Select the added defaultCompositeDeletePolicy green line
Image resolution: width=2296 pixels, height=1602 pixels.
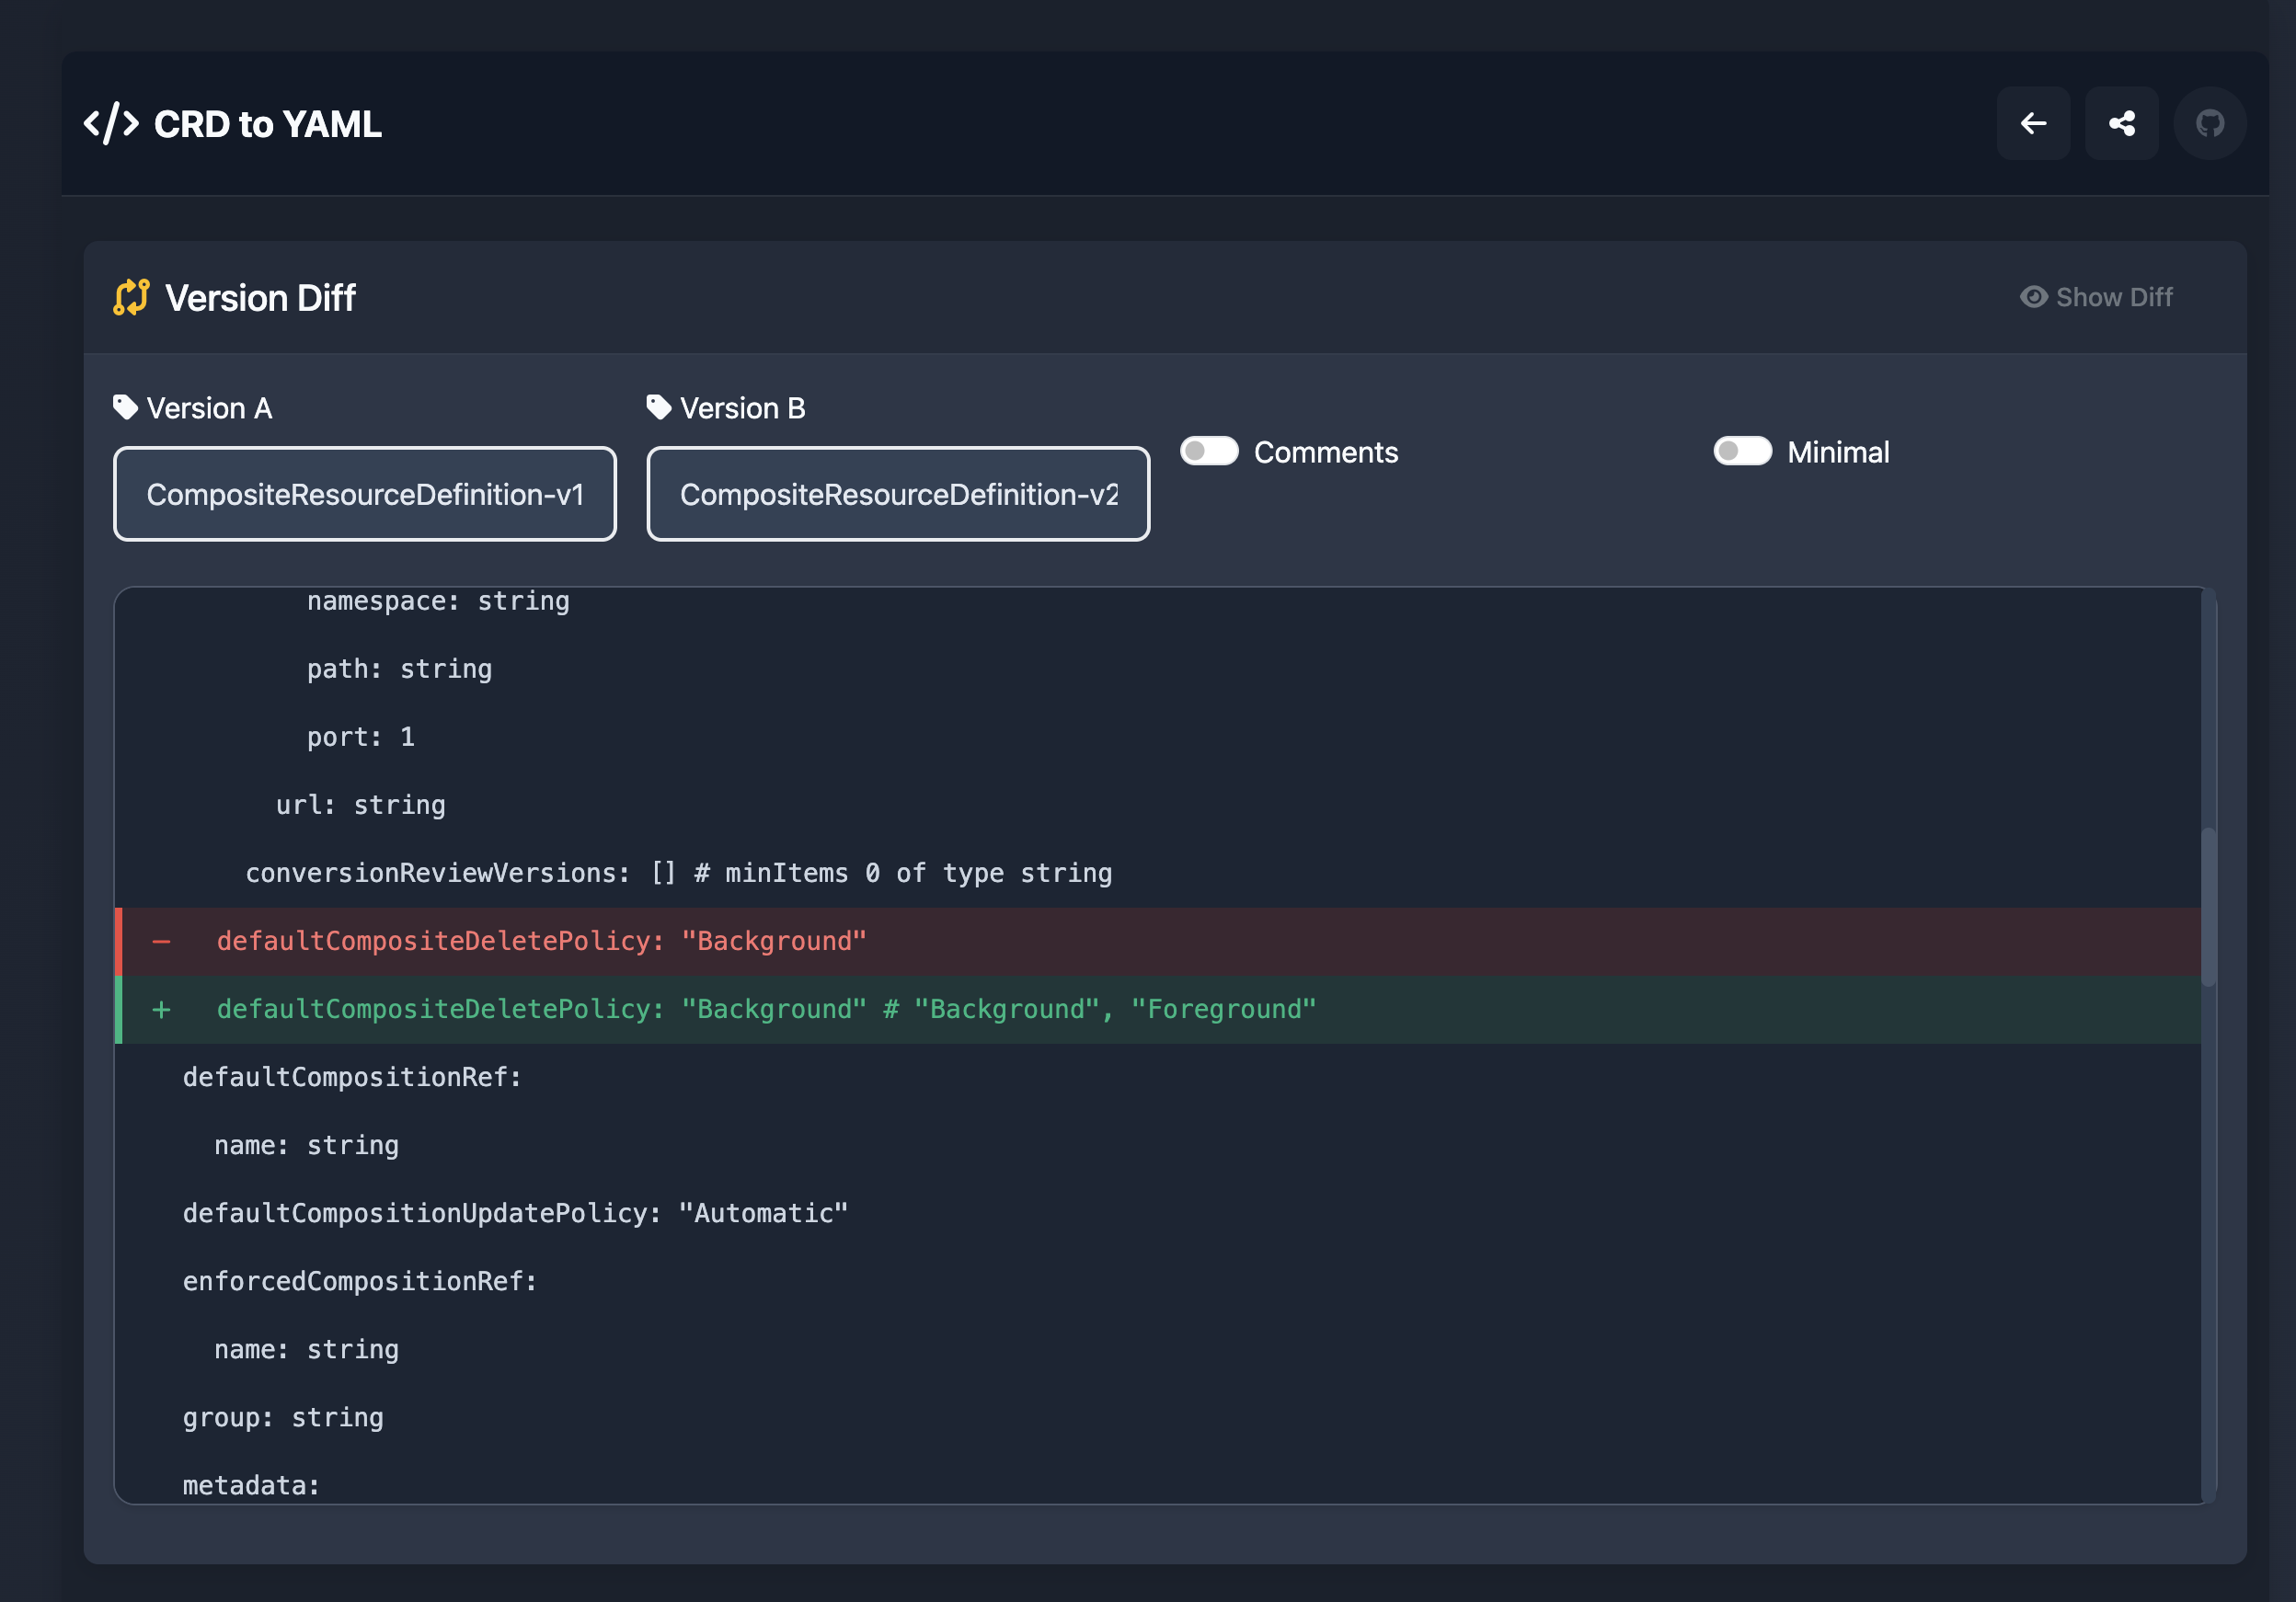[x=1159, y=1009]
